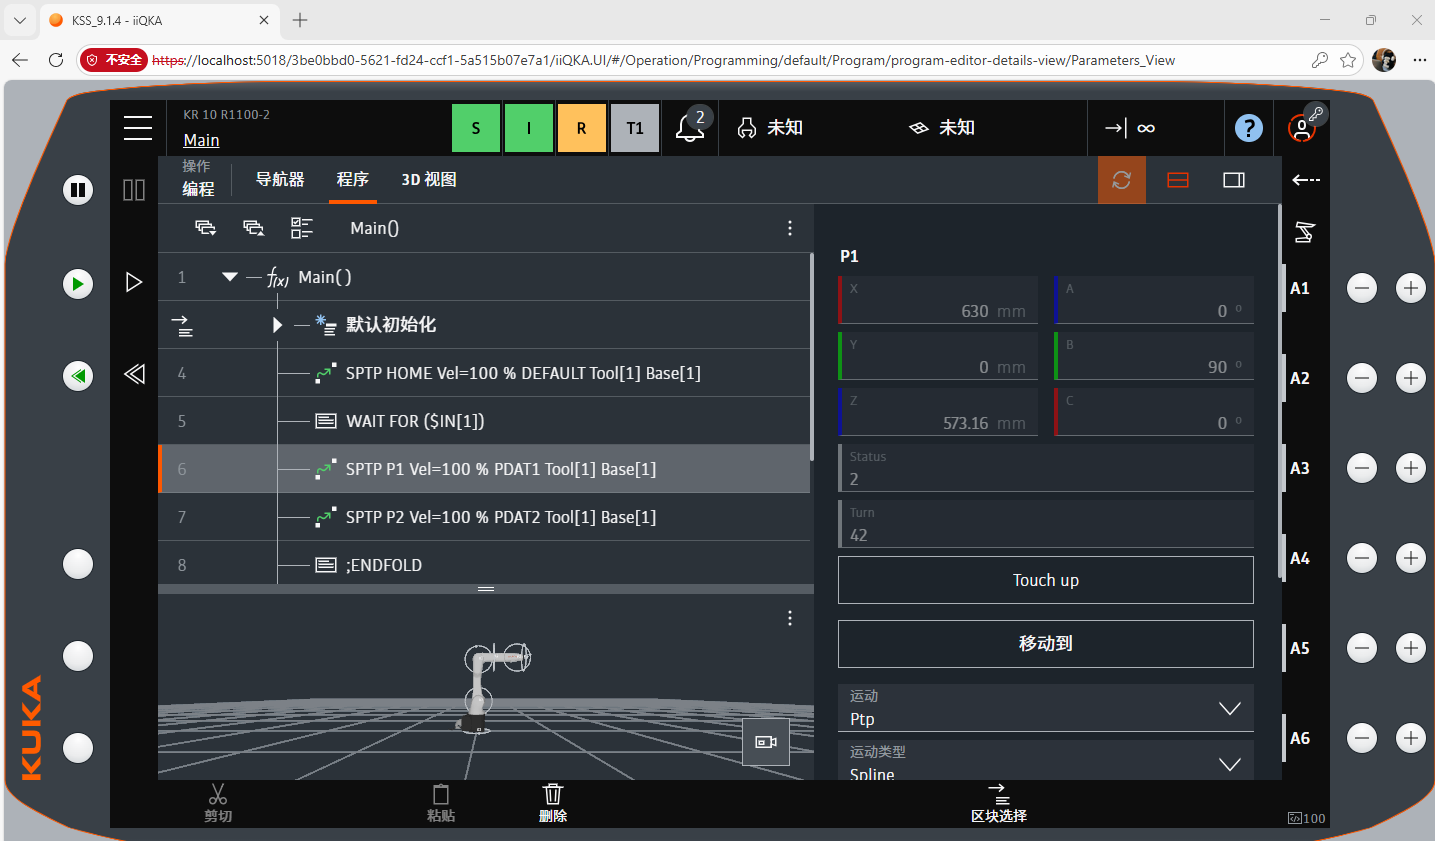Click the delete trash icon

click(x=553, y=802)
